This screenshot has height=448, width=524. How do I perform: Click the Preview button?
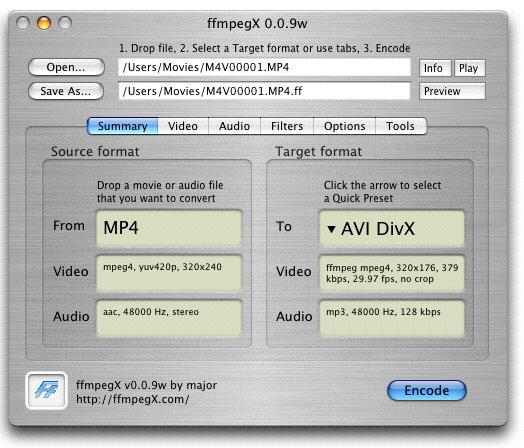pyautogui.click(x=452, y=91)
